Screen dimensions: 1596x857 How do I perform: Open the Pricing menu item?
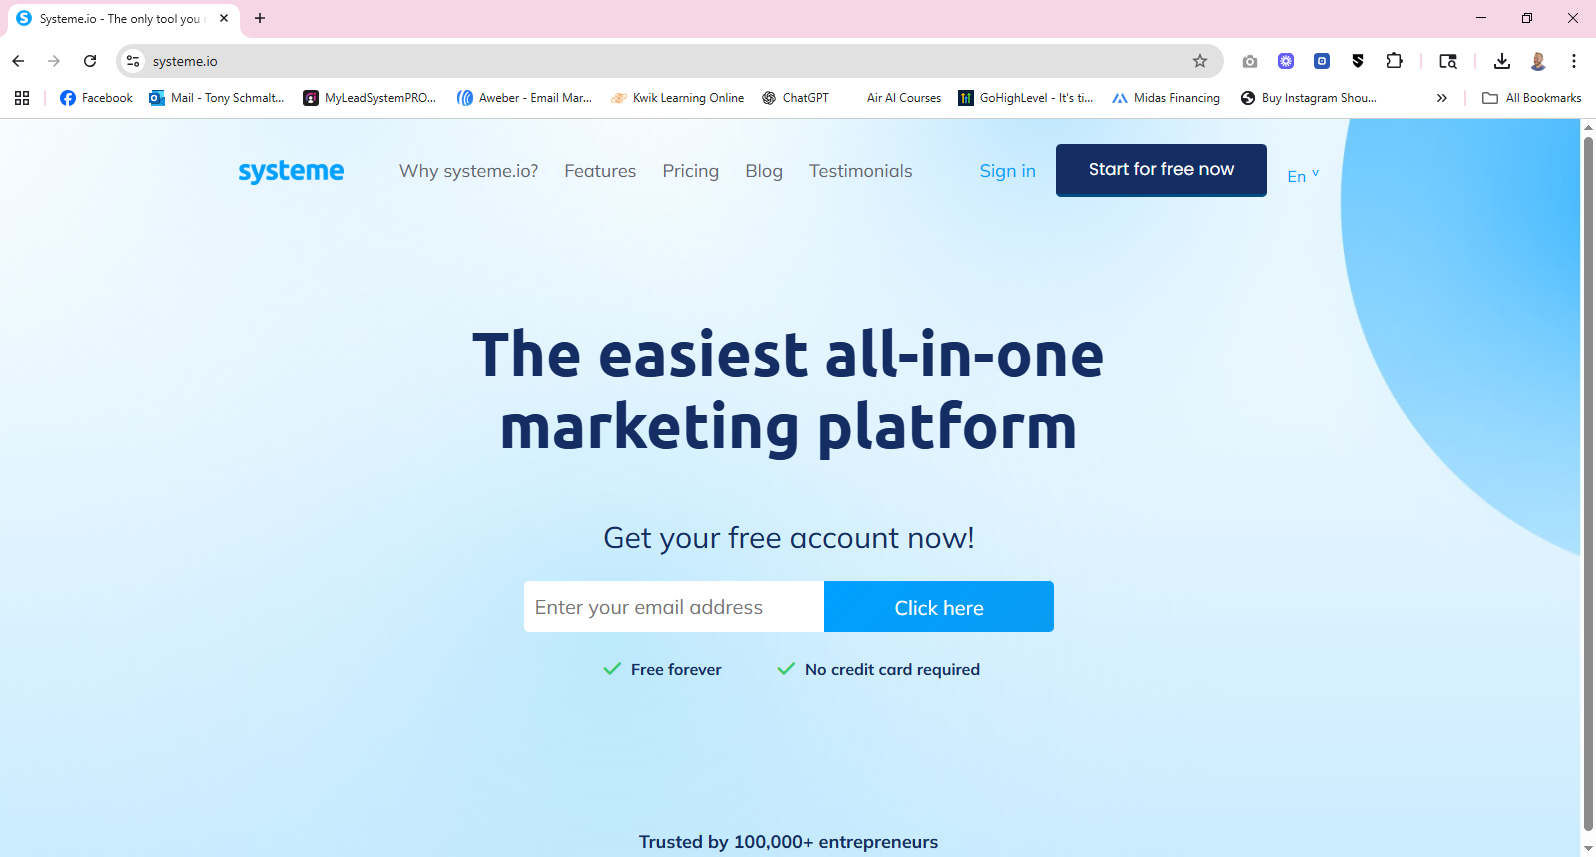[691, 171]
